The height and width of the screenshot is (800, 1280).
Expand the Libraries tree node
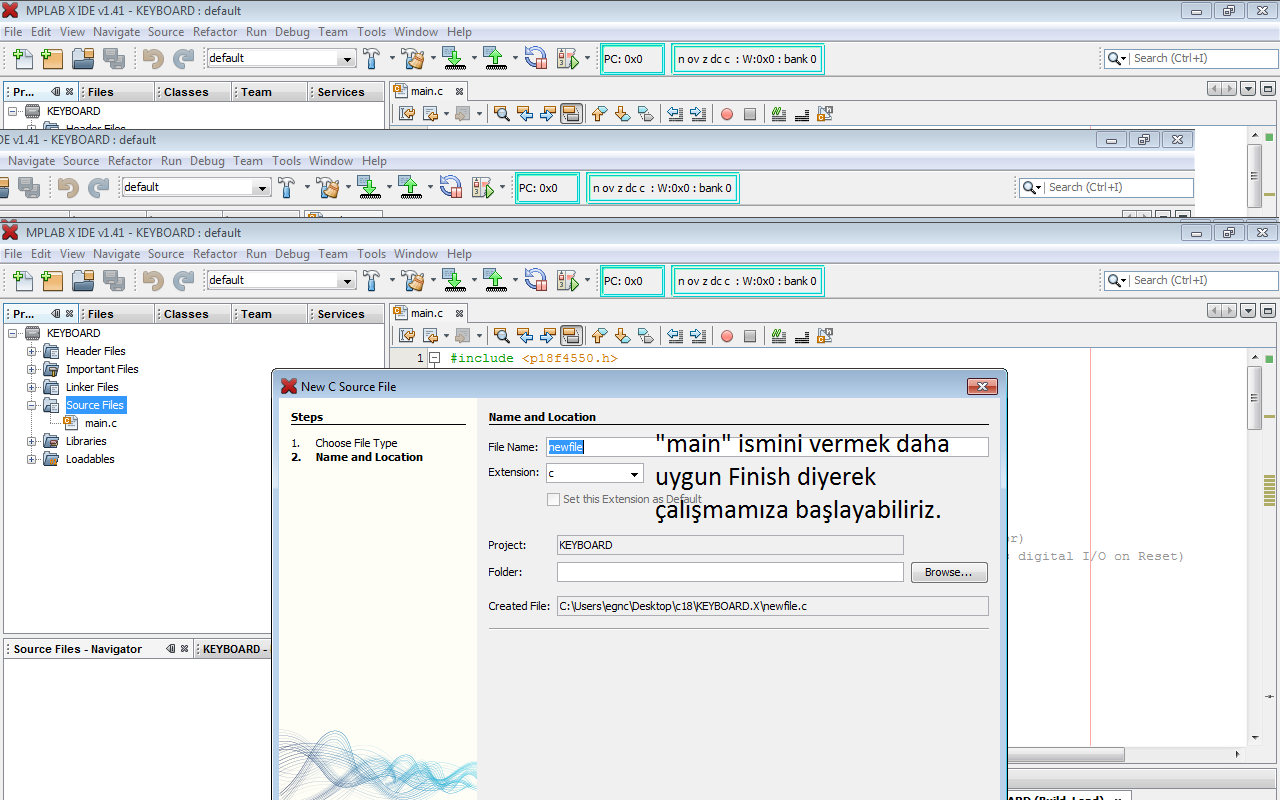31,441
